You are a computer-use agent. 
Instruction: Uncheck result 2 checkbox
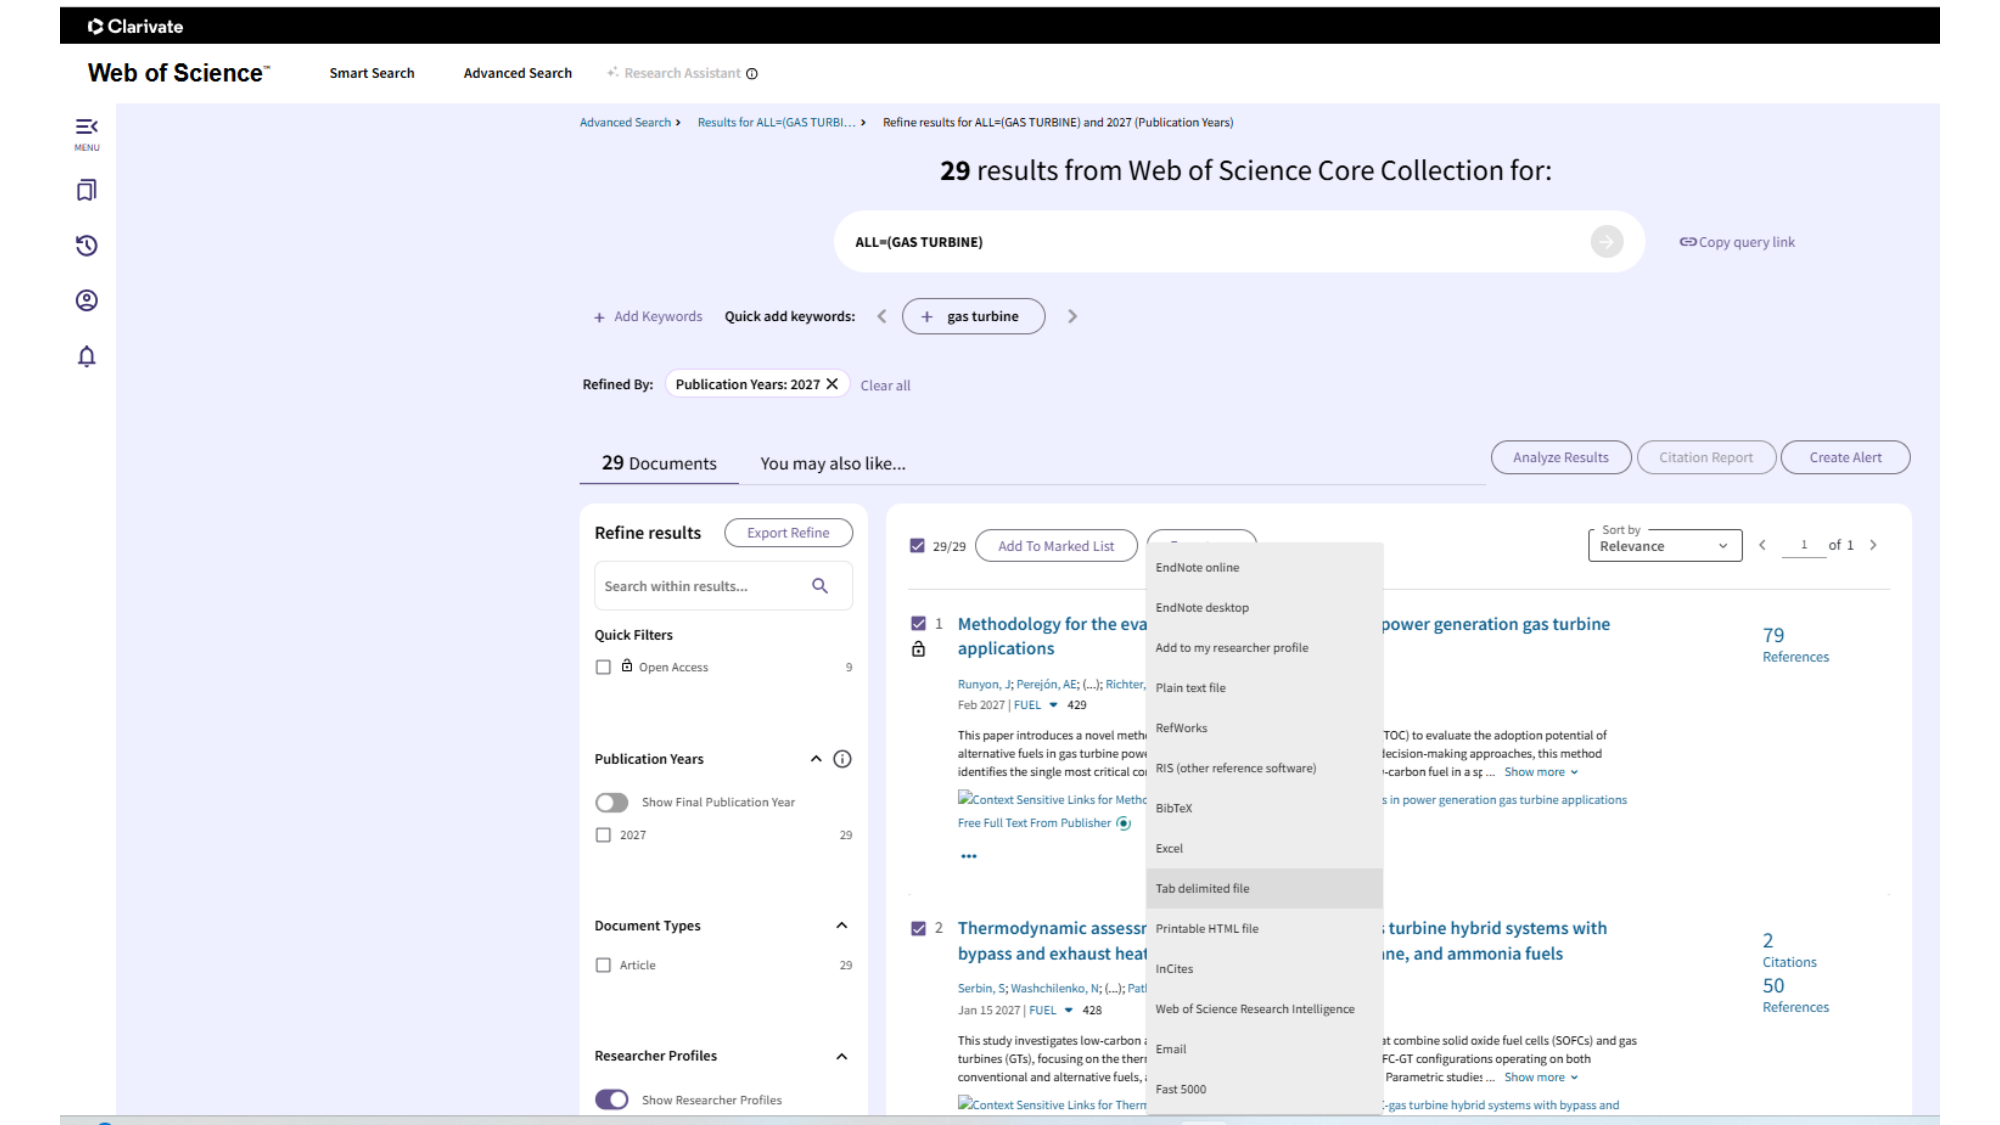pyautogui.click(x=919, y=928)
